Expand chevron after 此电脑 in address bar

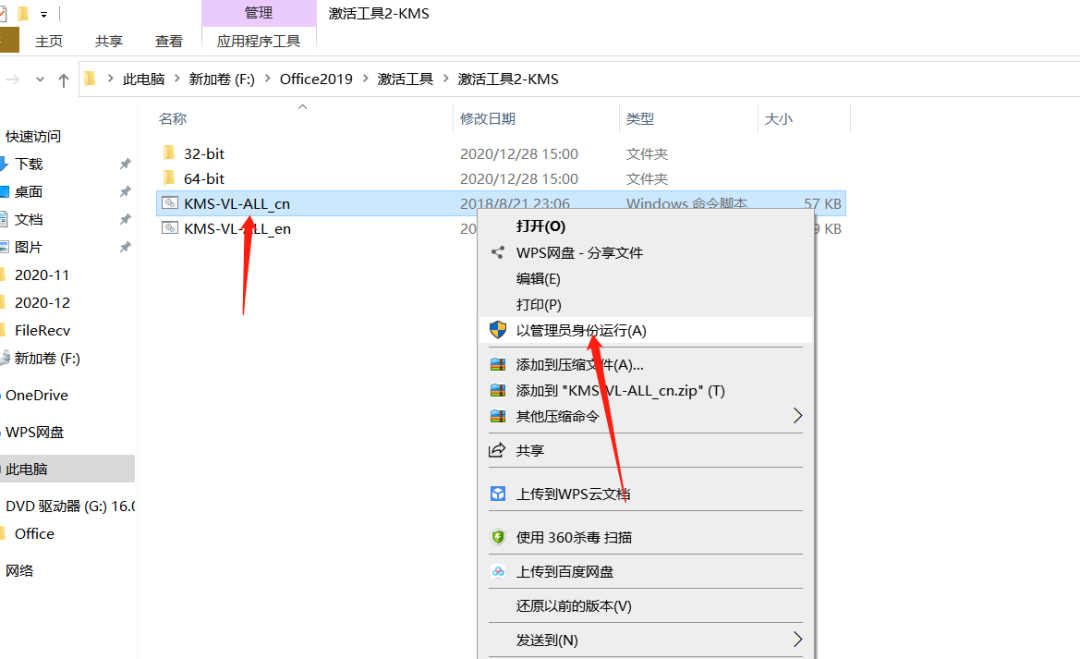[177, 79]
